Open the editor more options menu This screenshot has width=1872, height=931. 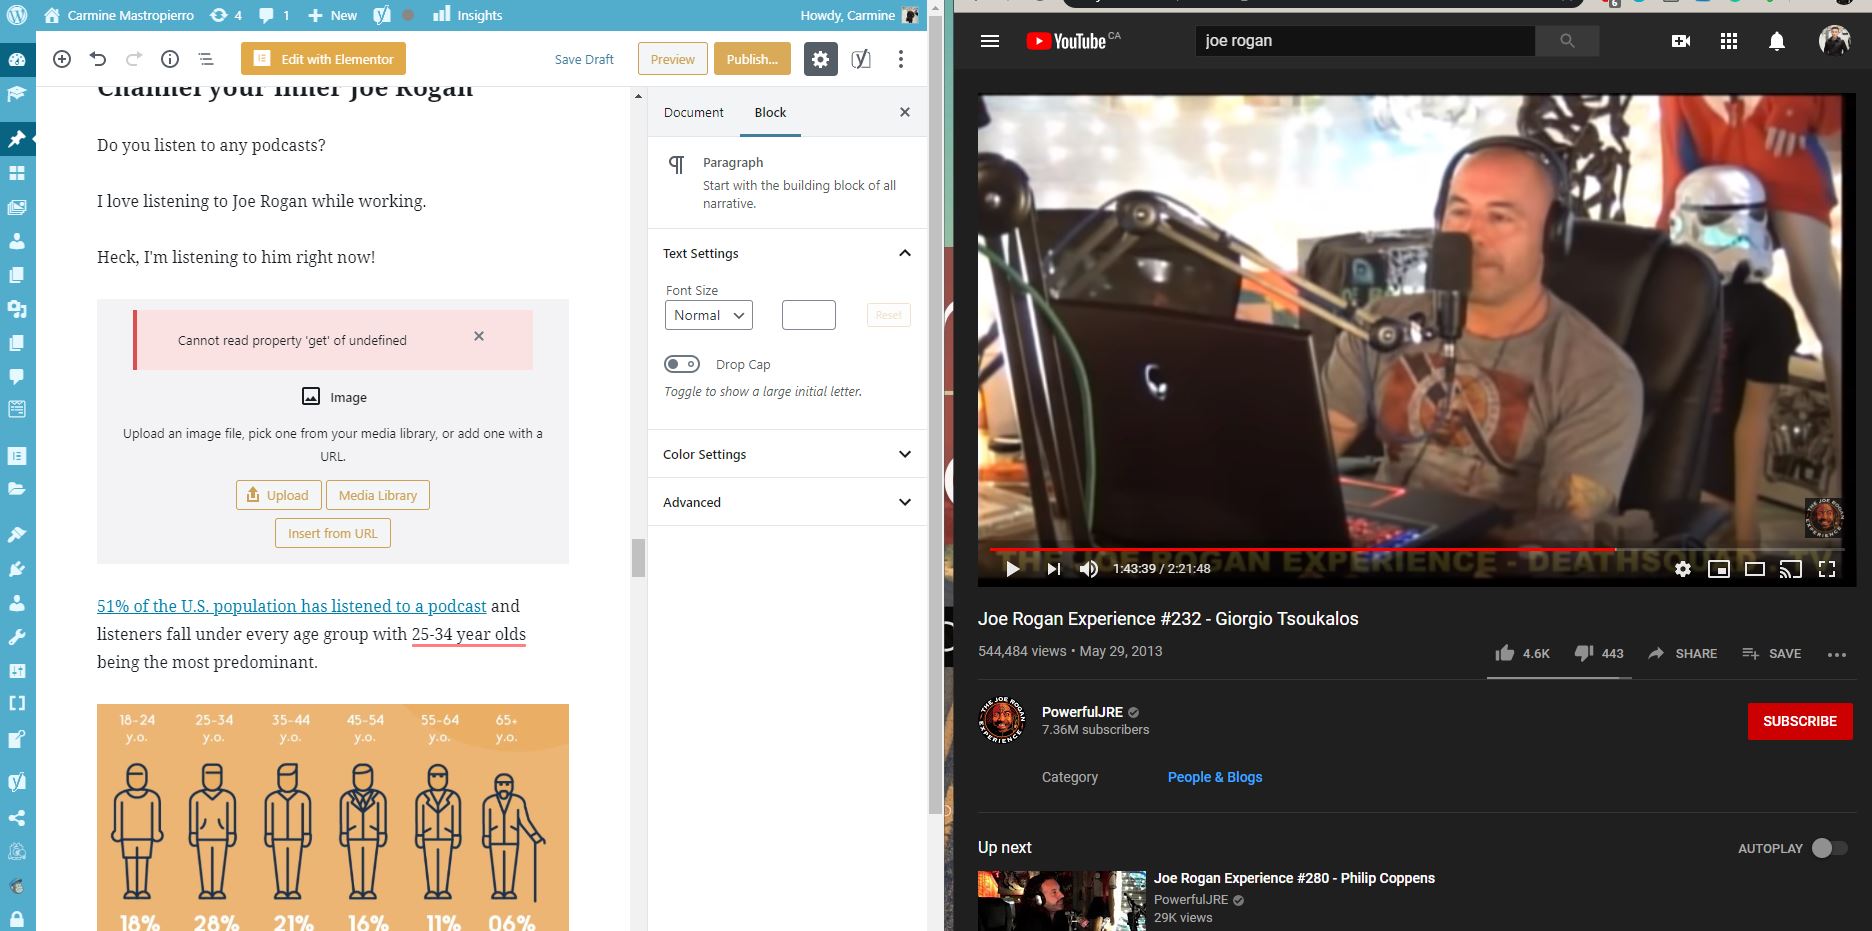901,59
